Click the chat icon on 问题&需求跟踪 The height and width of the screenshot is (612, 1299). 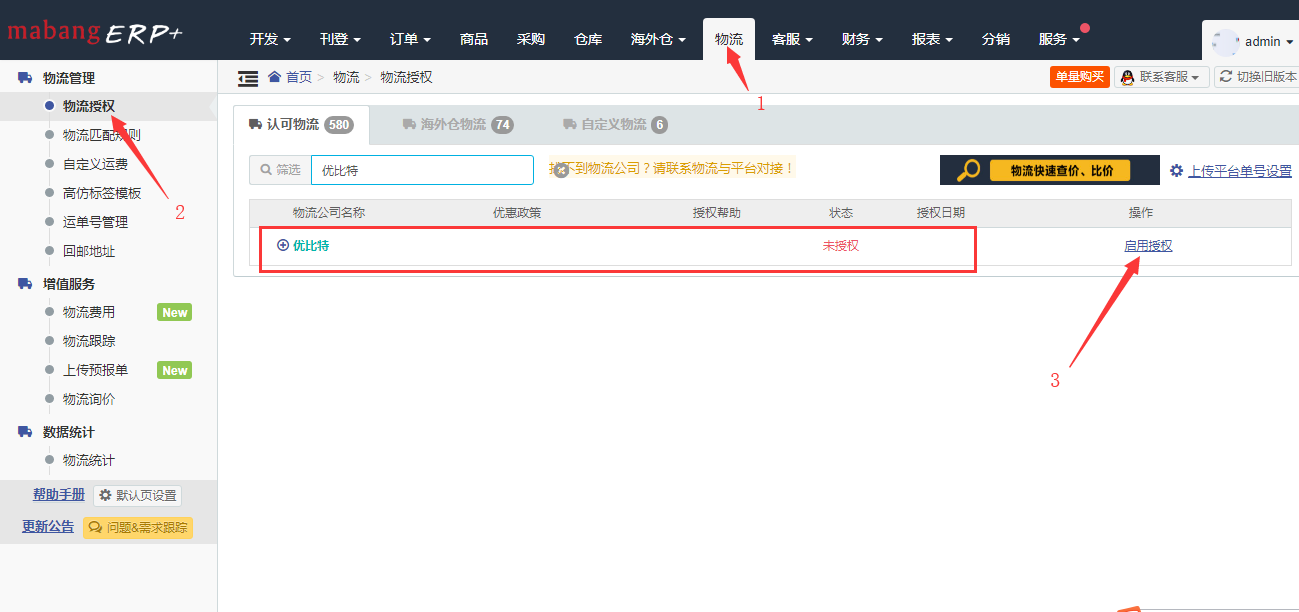[x=96, y=527]
